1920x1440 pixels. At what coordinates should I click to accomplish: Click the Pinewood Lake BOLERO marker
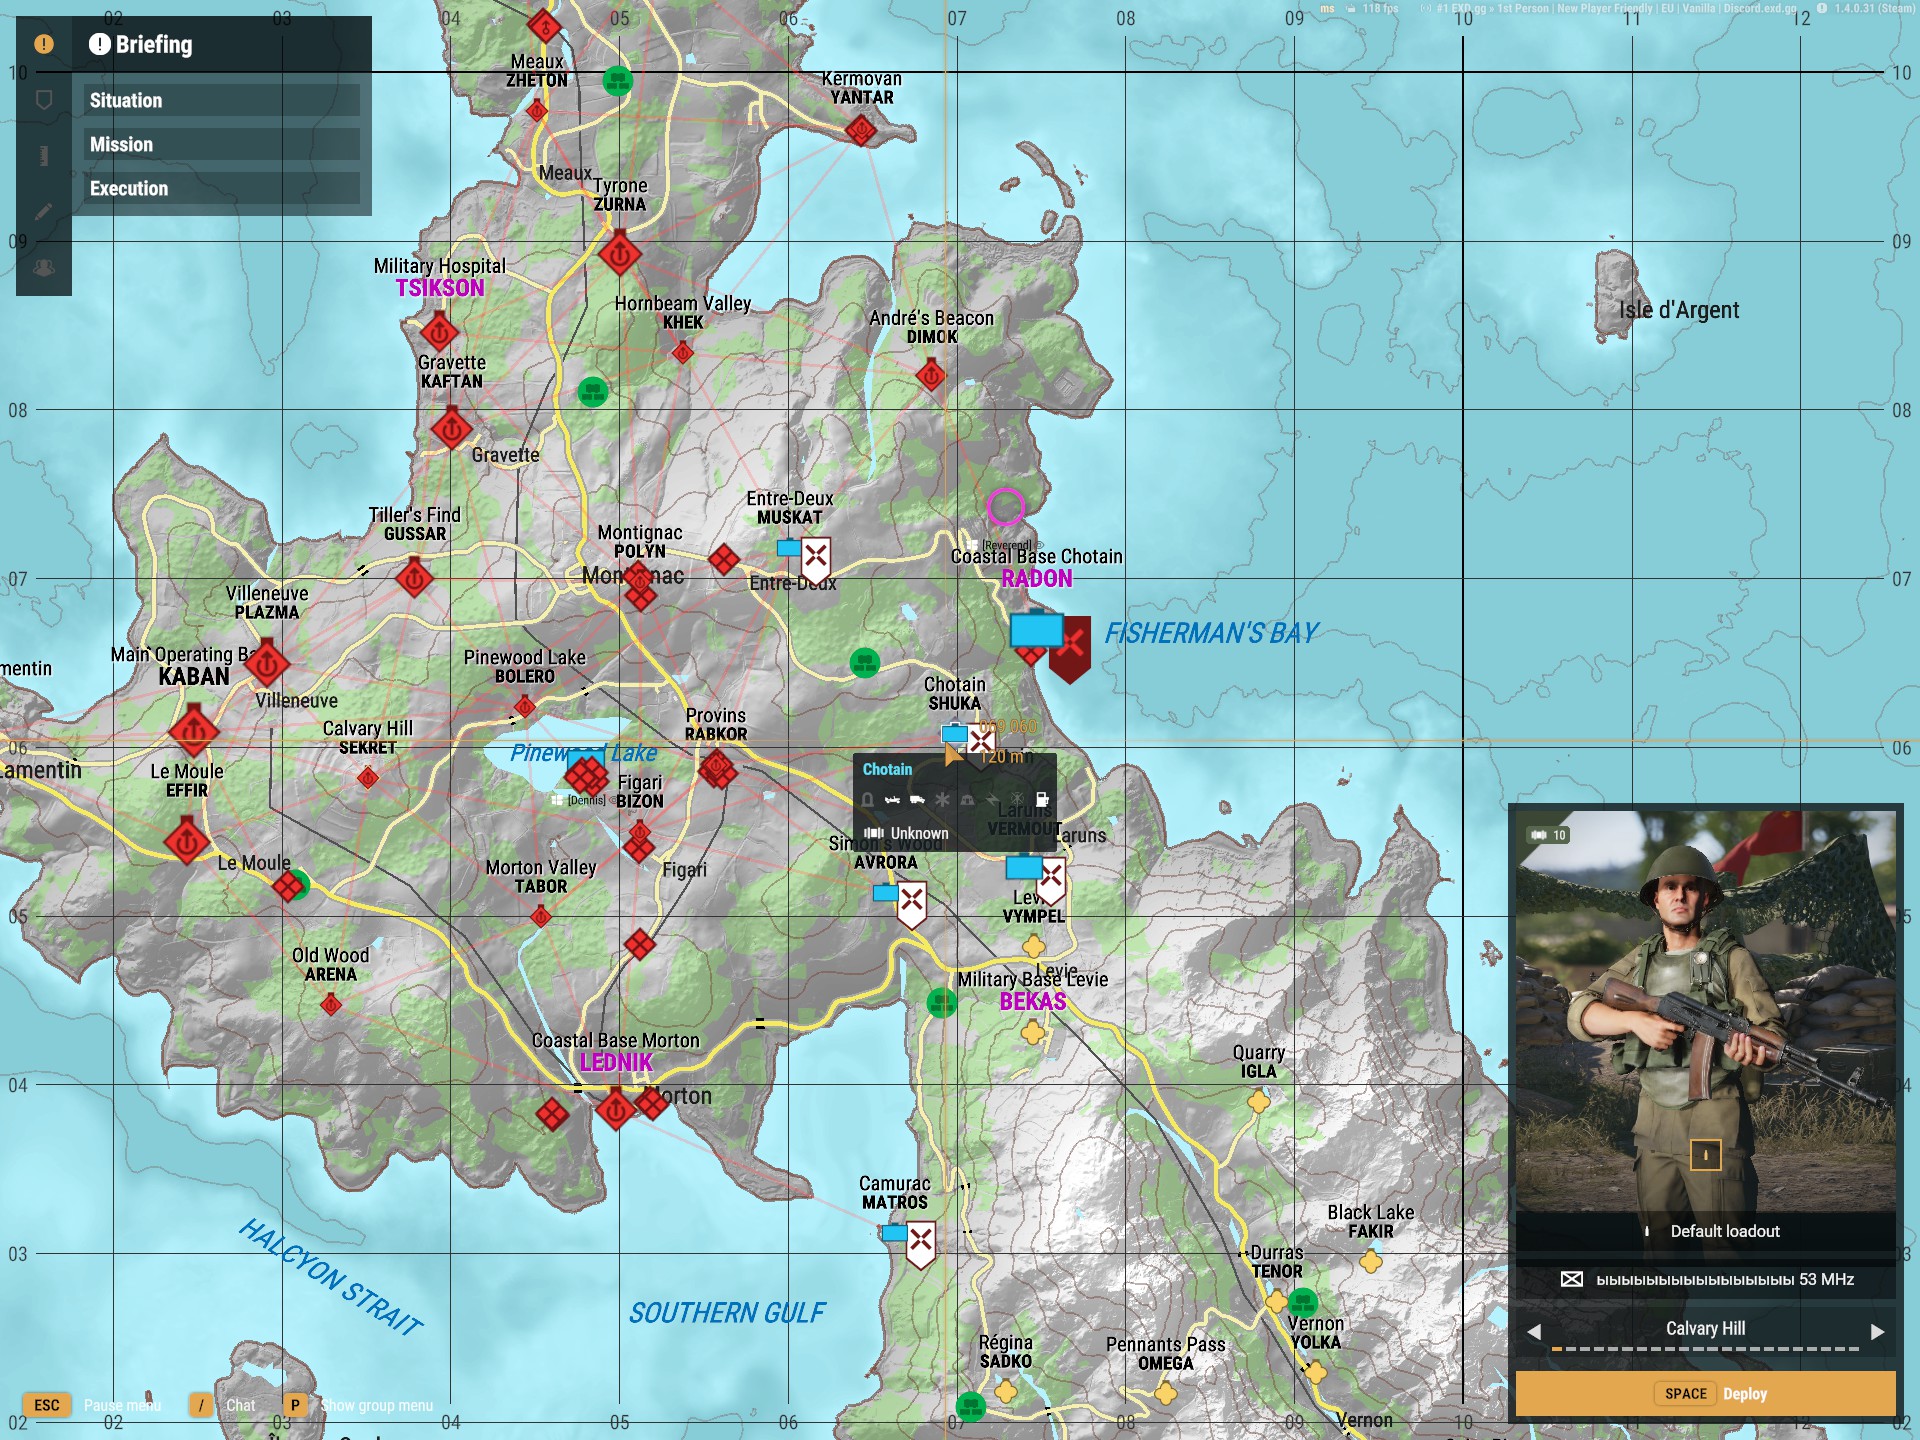[x=524, y=707]
